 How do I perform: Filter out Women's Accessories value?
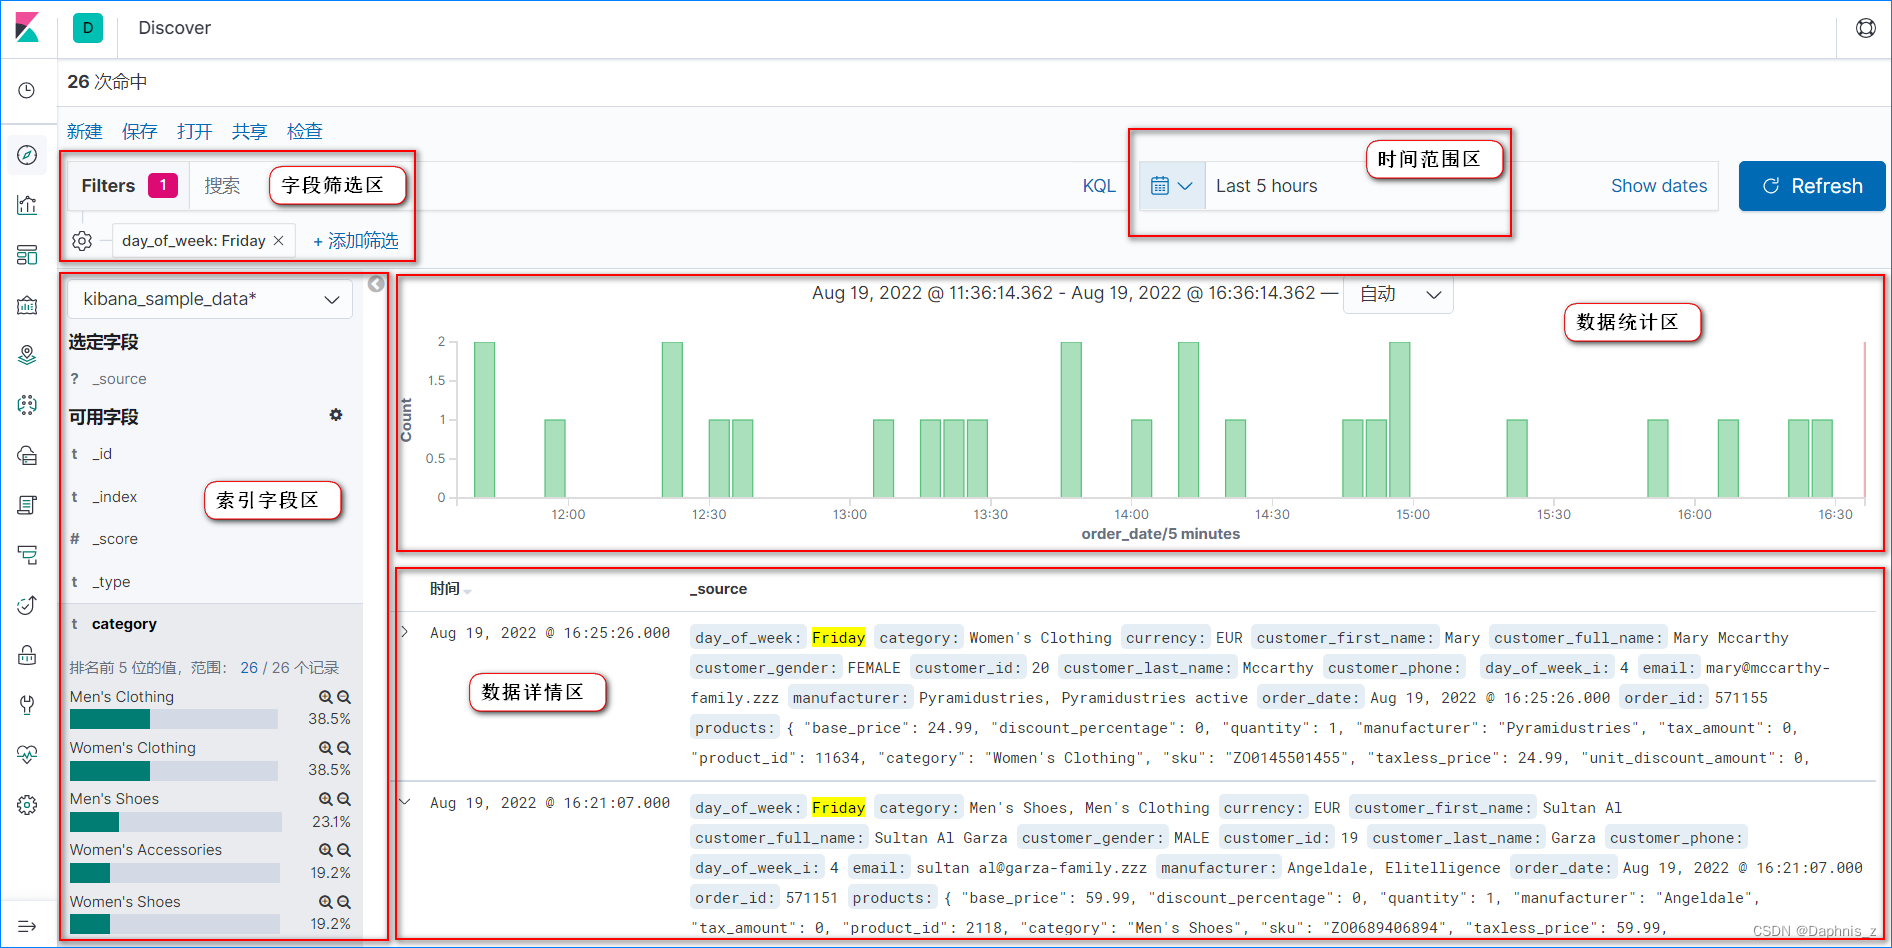(344, 850)
